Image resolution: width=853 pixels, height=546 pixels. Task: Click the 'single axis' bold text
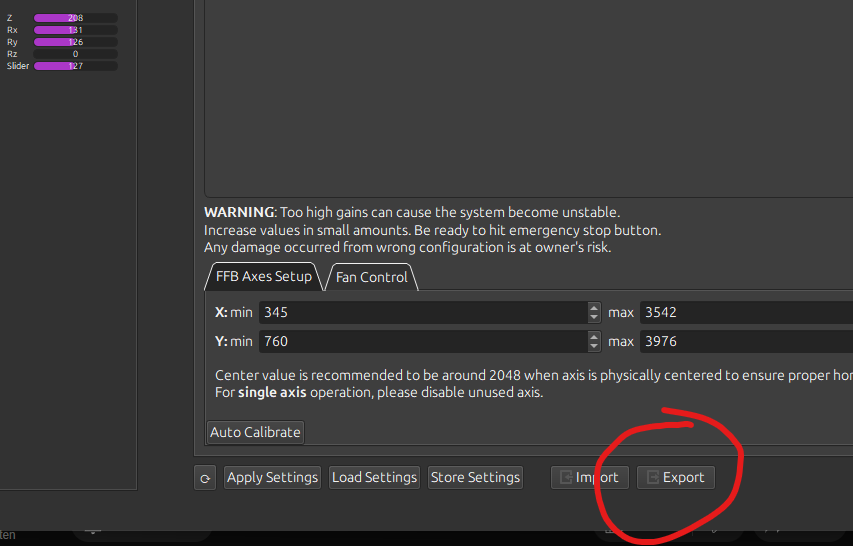[x=272, y=393]
